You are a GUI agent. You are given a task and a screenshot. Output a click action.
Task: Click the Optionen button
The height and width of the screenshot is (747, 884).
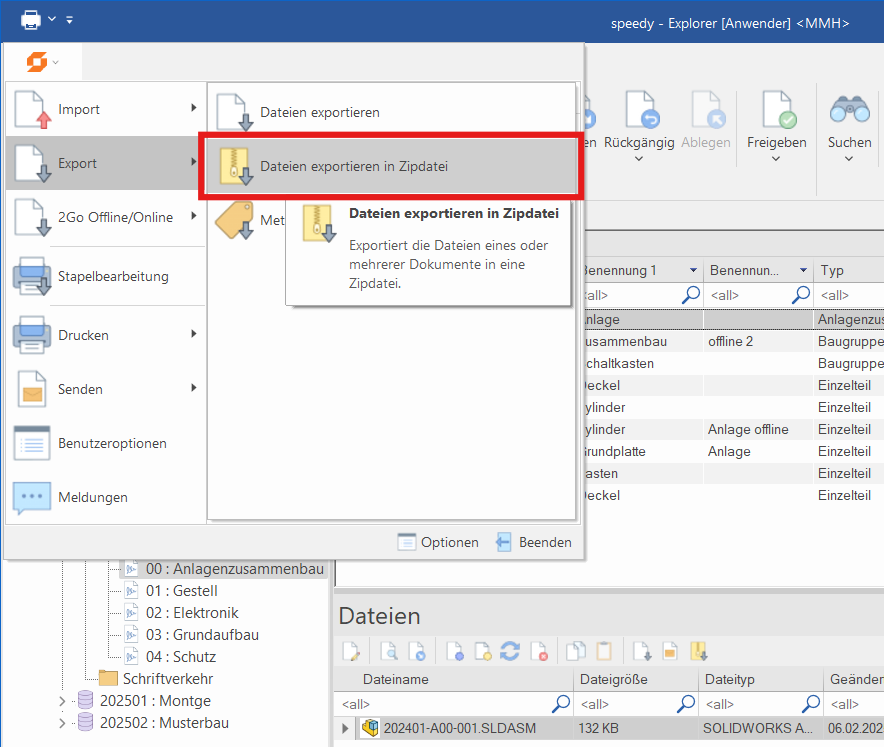click(x=438, y=542)
